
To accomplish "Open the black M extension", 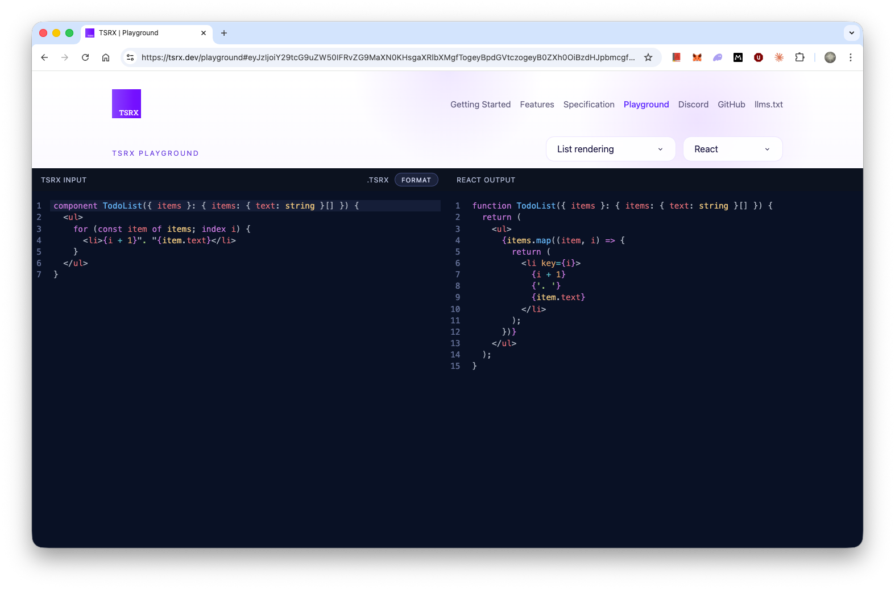I will (738, 57).
